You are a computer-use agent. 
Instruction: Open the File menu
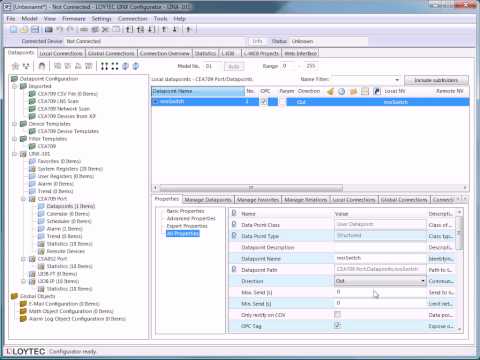tap(11, 19)
